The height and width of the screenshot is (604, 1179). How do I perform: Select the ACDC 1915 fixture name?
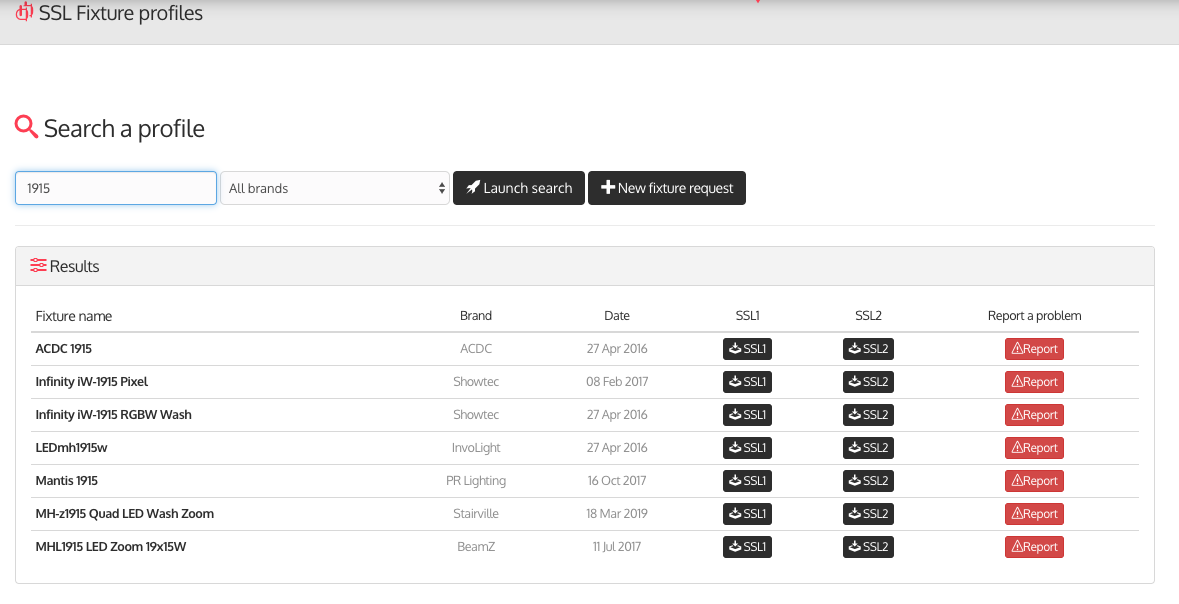pyautogui.click(x=64, y=349)
